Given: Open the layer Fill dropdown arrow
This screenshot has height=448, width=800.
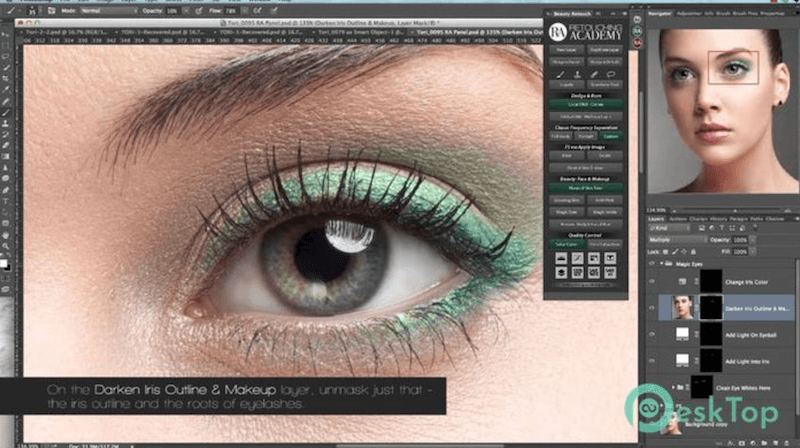Looking at the screenshot, I should [753, 252].
